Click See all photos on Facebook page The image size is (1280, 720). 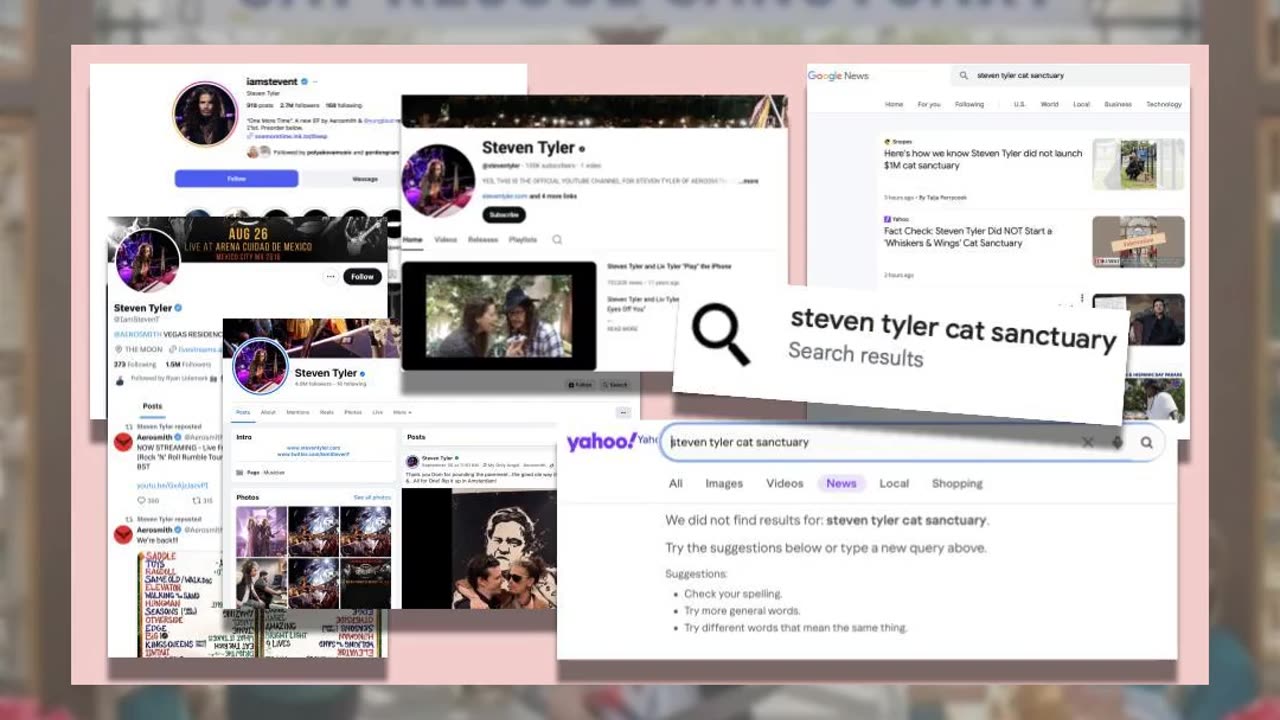click(372, 497)
